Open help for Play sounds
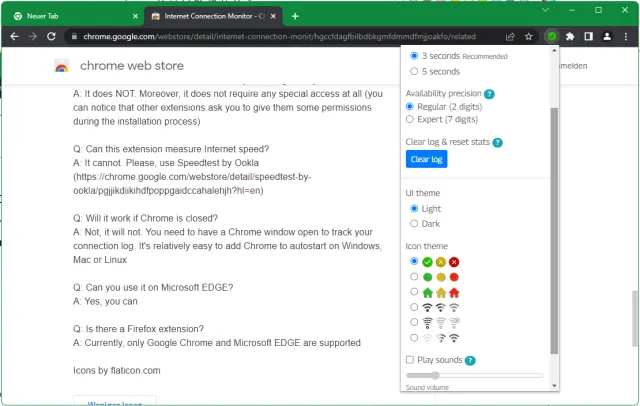 [470, 361]
